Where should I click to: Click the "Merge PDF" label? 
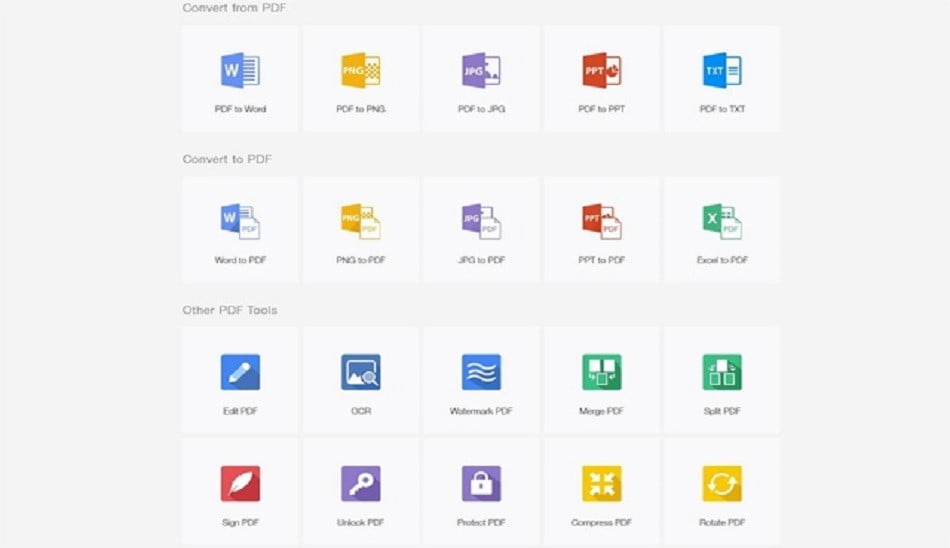(602, 411)
